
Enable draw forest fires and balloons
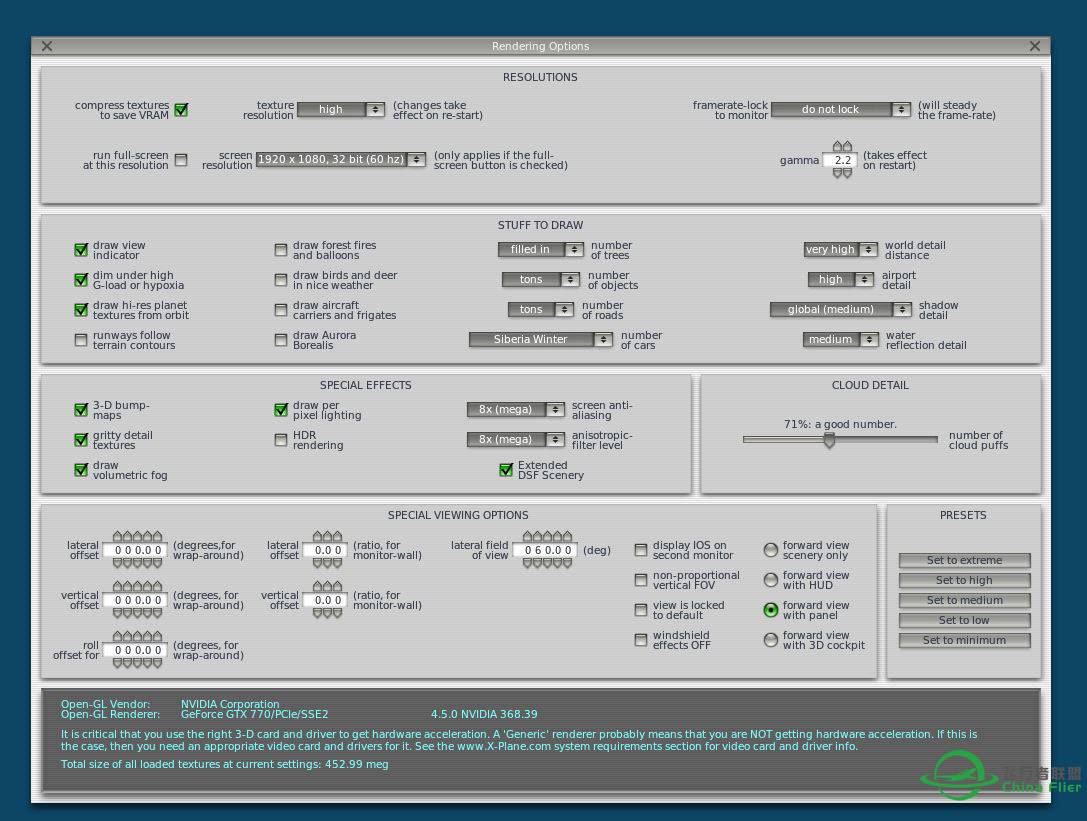281,250
